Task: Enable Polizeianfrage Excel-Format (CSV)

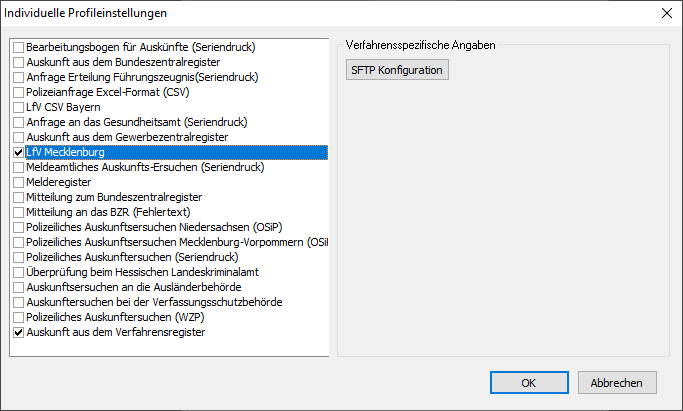Action: (19, 92)
